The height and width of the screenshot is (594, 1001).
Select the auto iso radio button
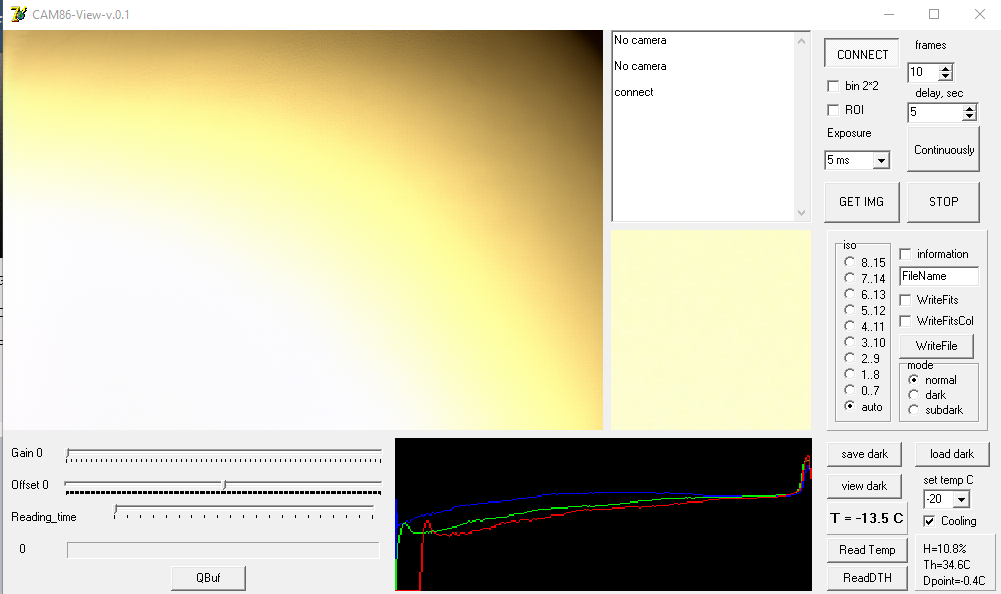(x=849, y=407)
